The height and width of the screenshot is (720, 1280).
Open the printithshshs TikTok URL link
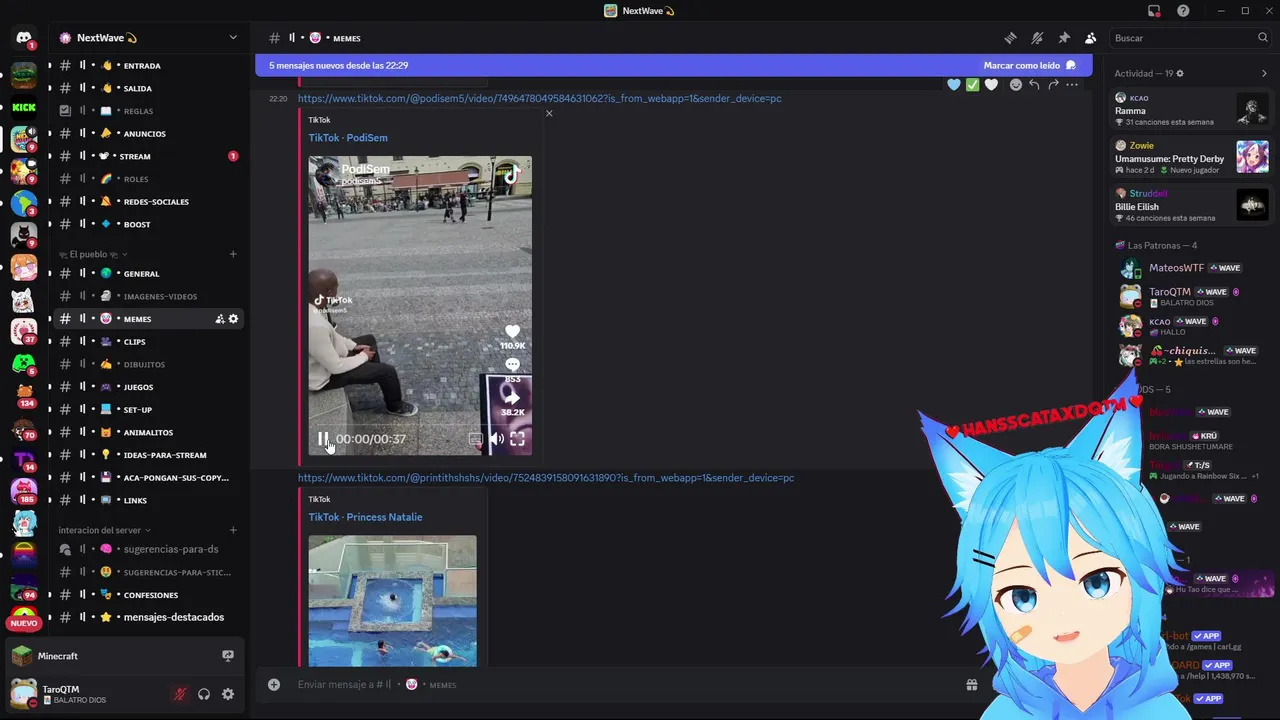click(x=546, y=478)
